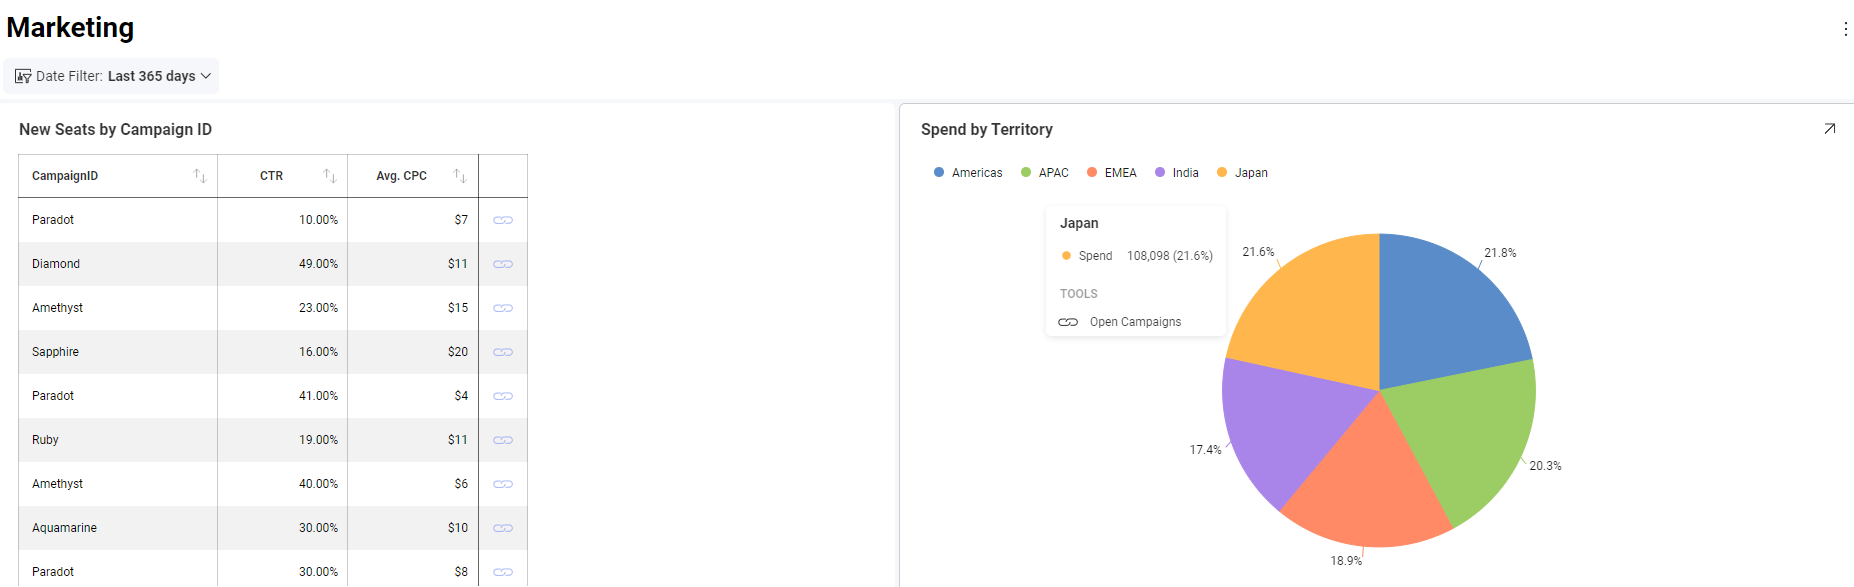
Task: Click link icon in Paradot 41.00% row
Action: [503, 396]
